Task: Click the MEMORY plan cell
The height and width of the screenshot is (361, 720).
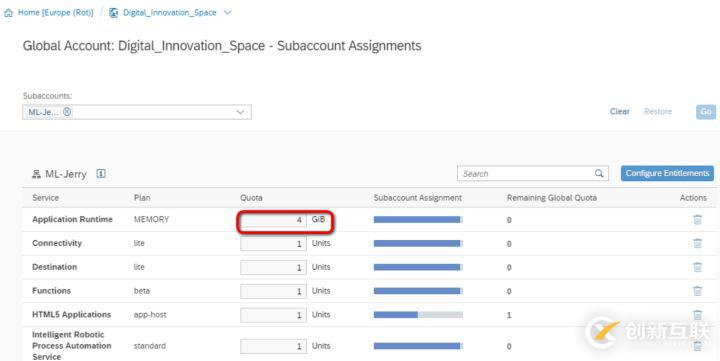Action: tap(151, 220)
